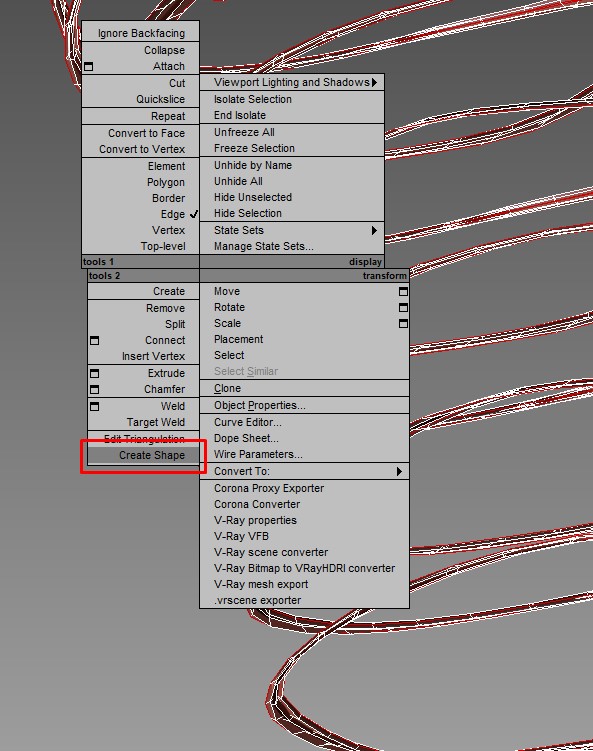Open settings box icon beside Weld
Screen dimensions: 593x751
pyautogui.click(x=94, y=406)
